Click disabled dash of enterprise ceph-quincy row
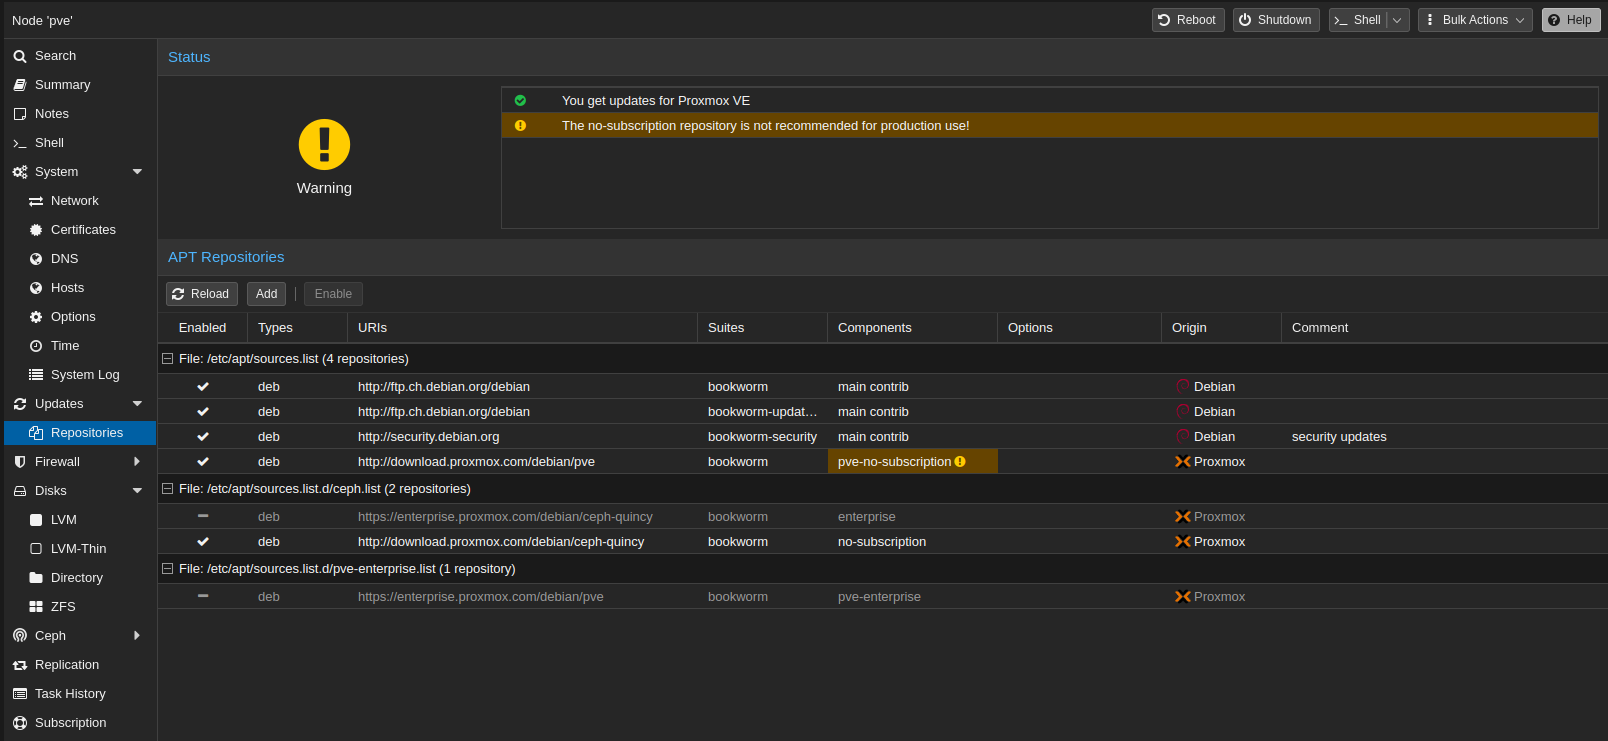This screenshot has height=741, width=1608. (x=203, y=517)
